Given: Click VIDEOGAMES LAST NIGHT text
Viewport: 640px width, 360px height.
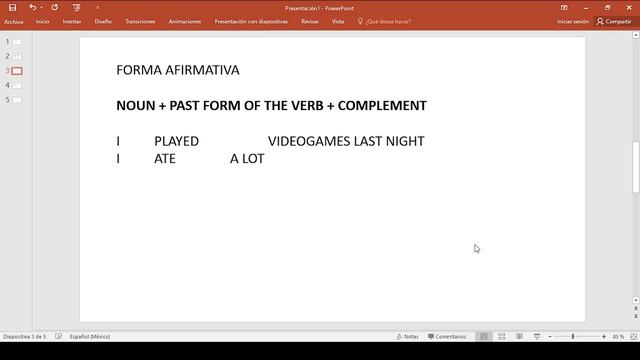Looking at the screenshot, I should (x=346, y=141).
